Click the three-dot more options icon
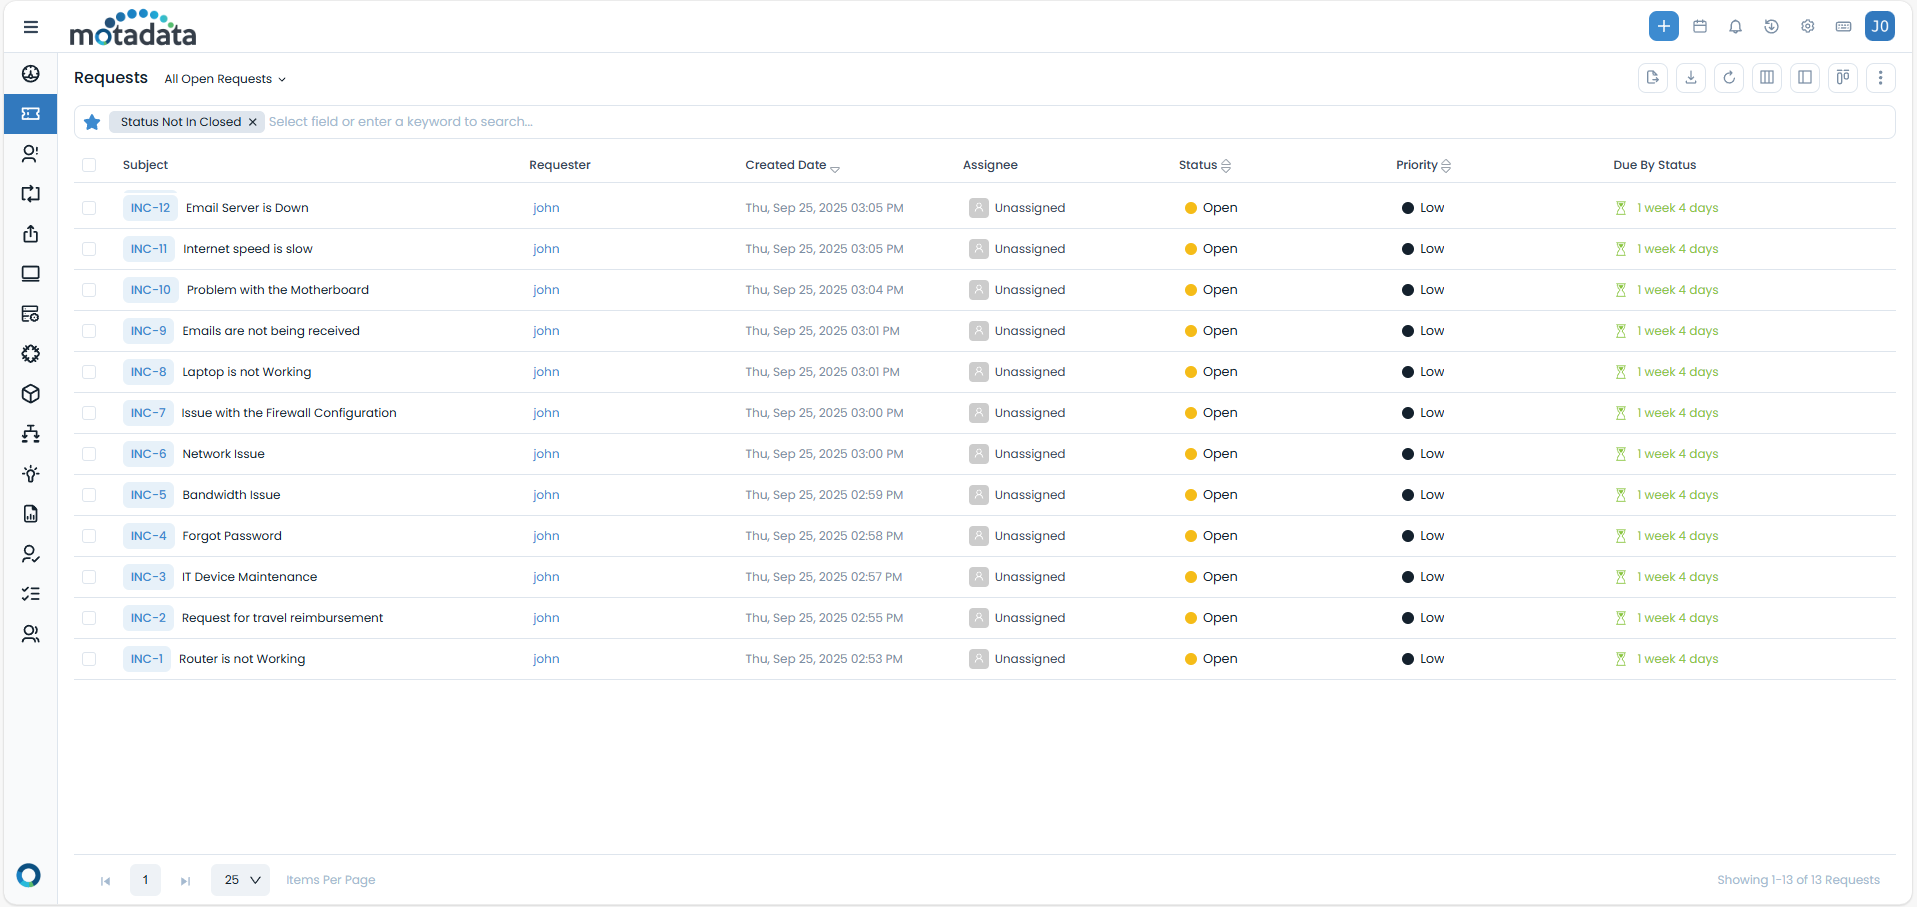The height and width of the screenshot is (907, 1917). [1880, 78]
